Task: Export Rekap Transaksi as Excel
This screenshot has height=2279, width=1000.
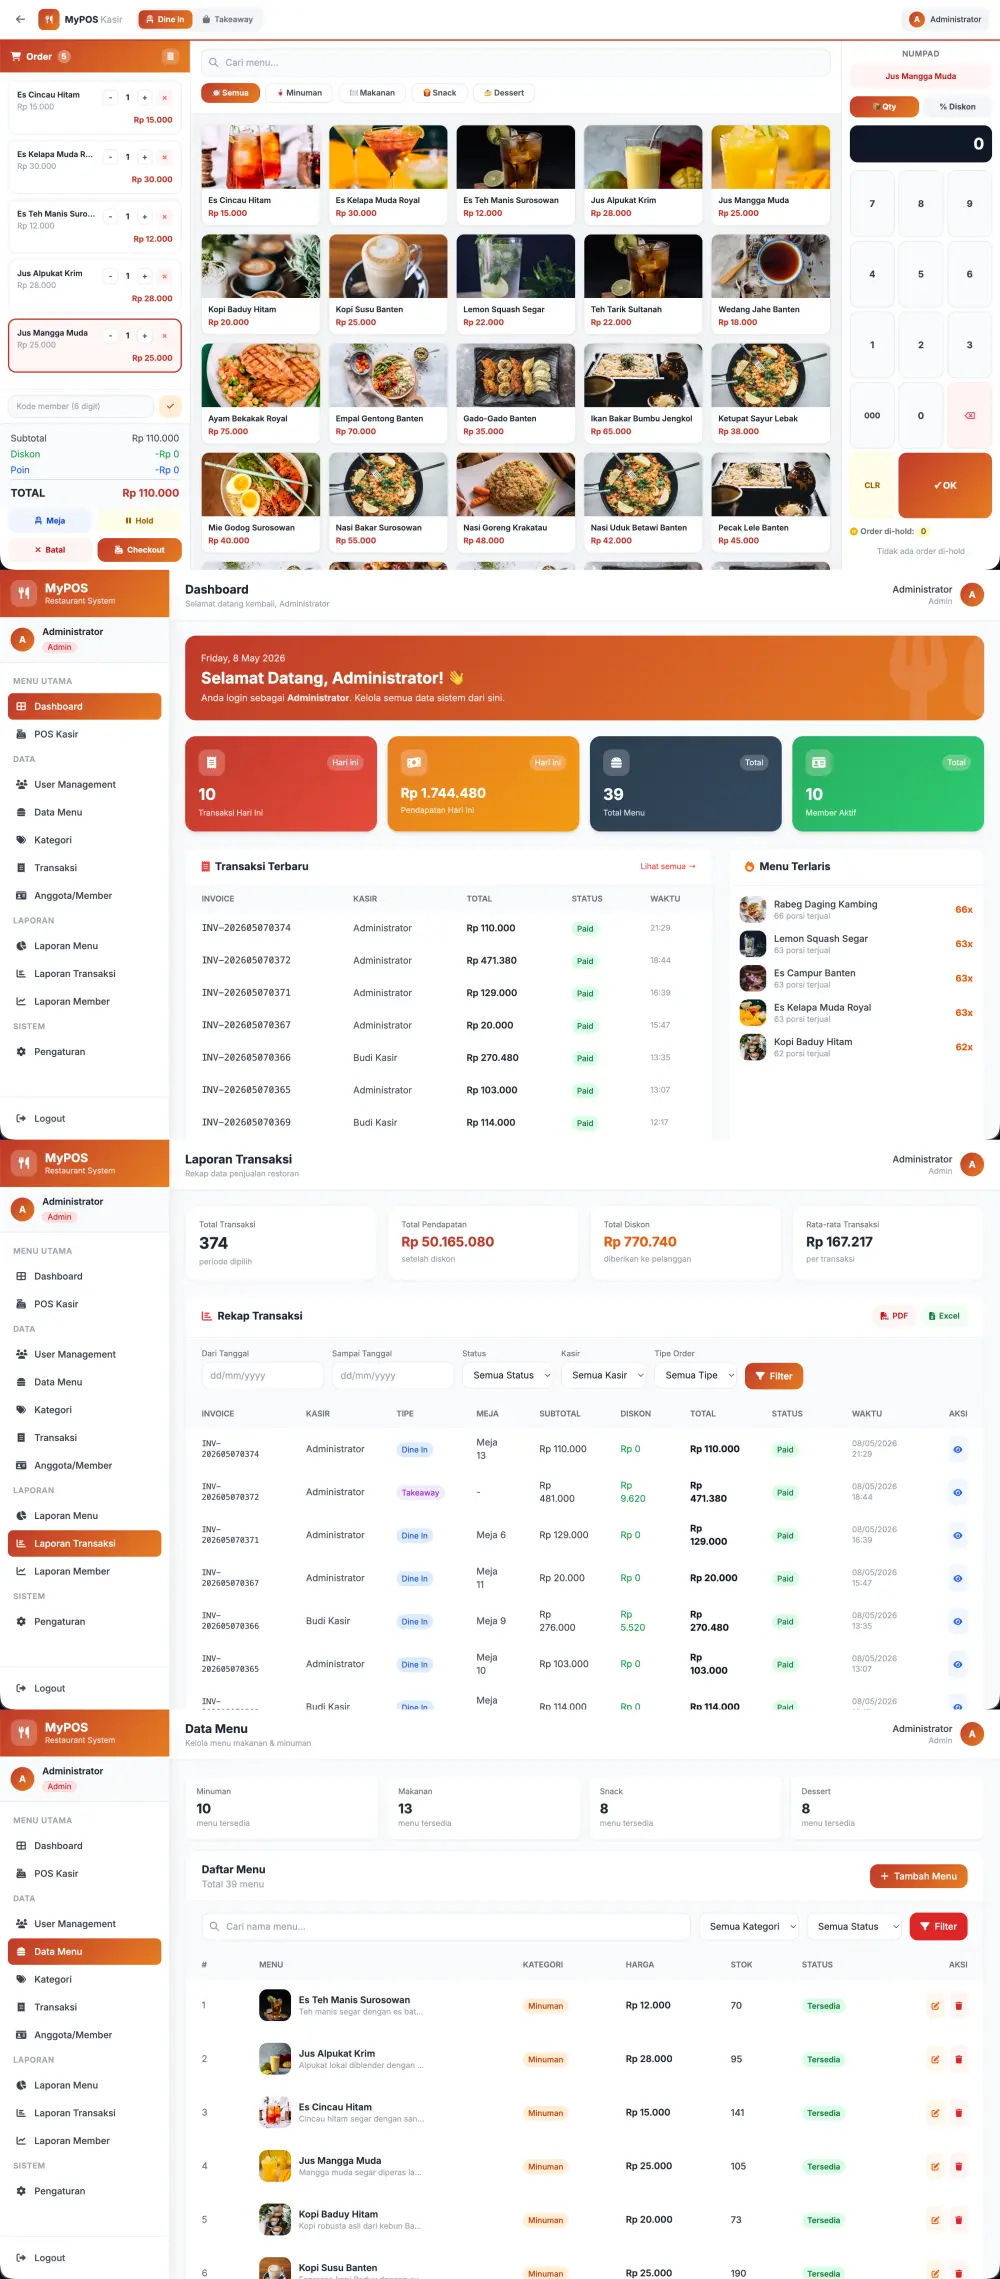Action: (x=944, y=1316)
